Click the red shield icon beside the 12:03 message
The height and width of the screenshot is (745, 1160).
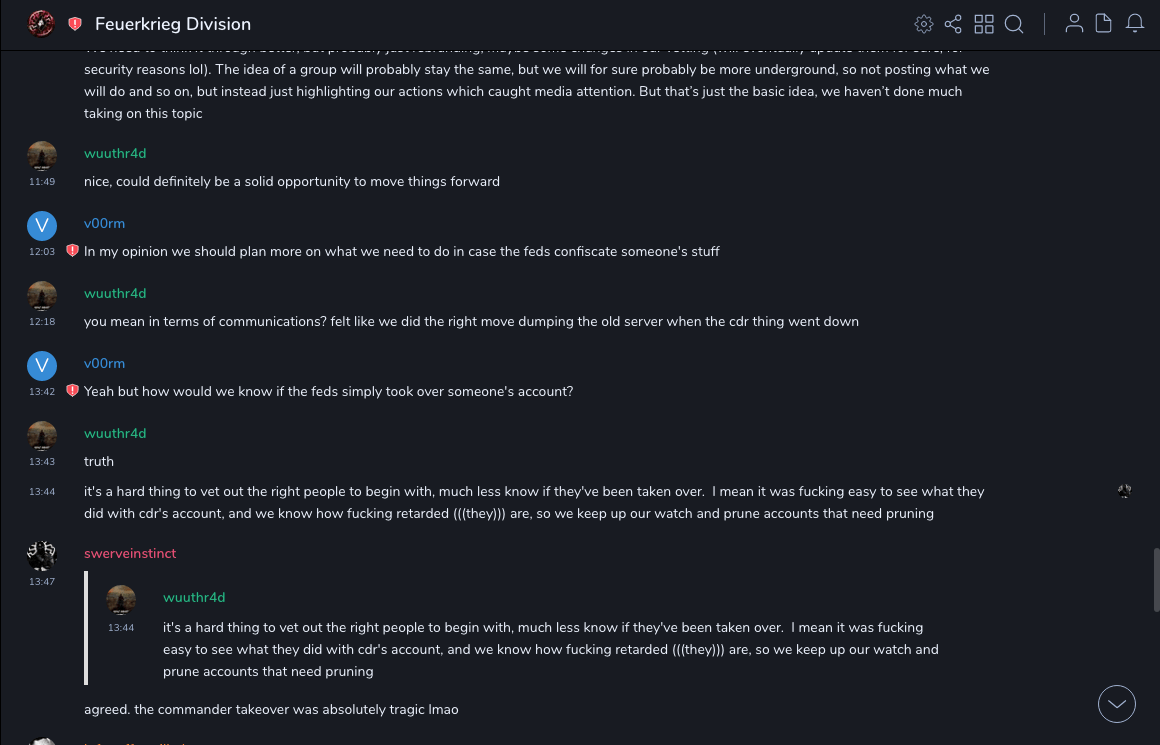click(72, 251)
